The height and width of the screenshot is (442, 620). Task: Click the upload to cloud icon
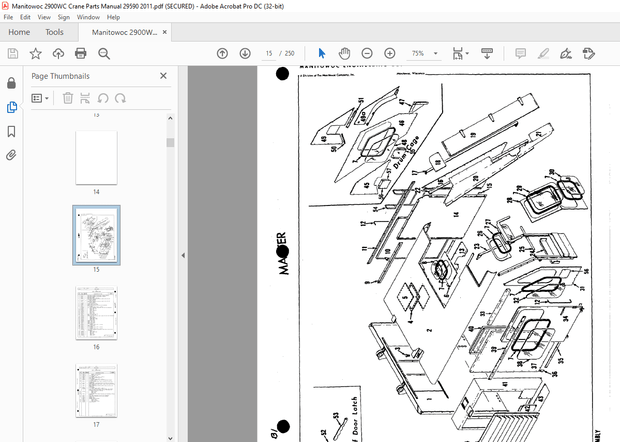(x=59, y=53)
